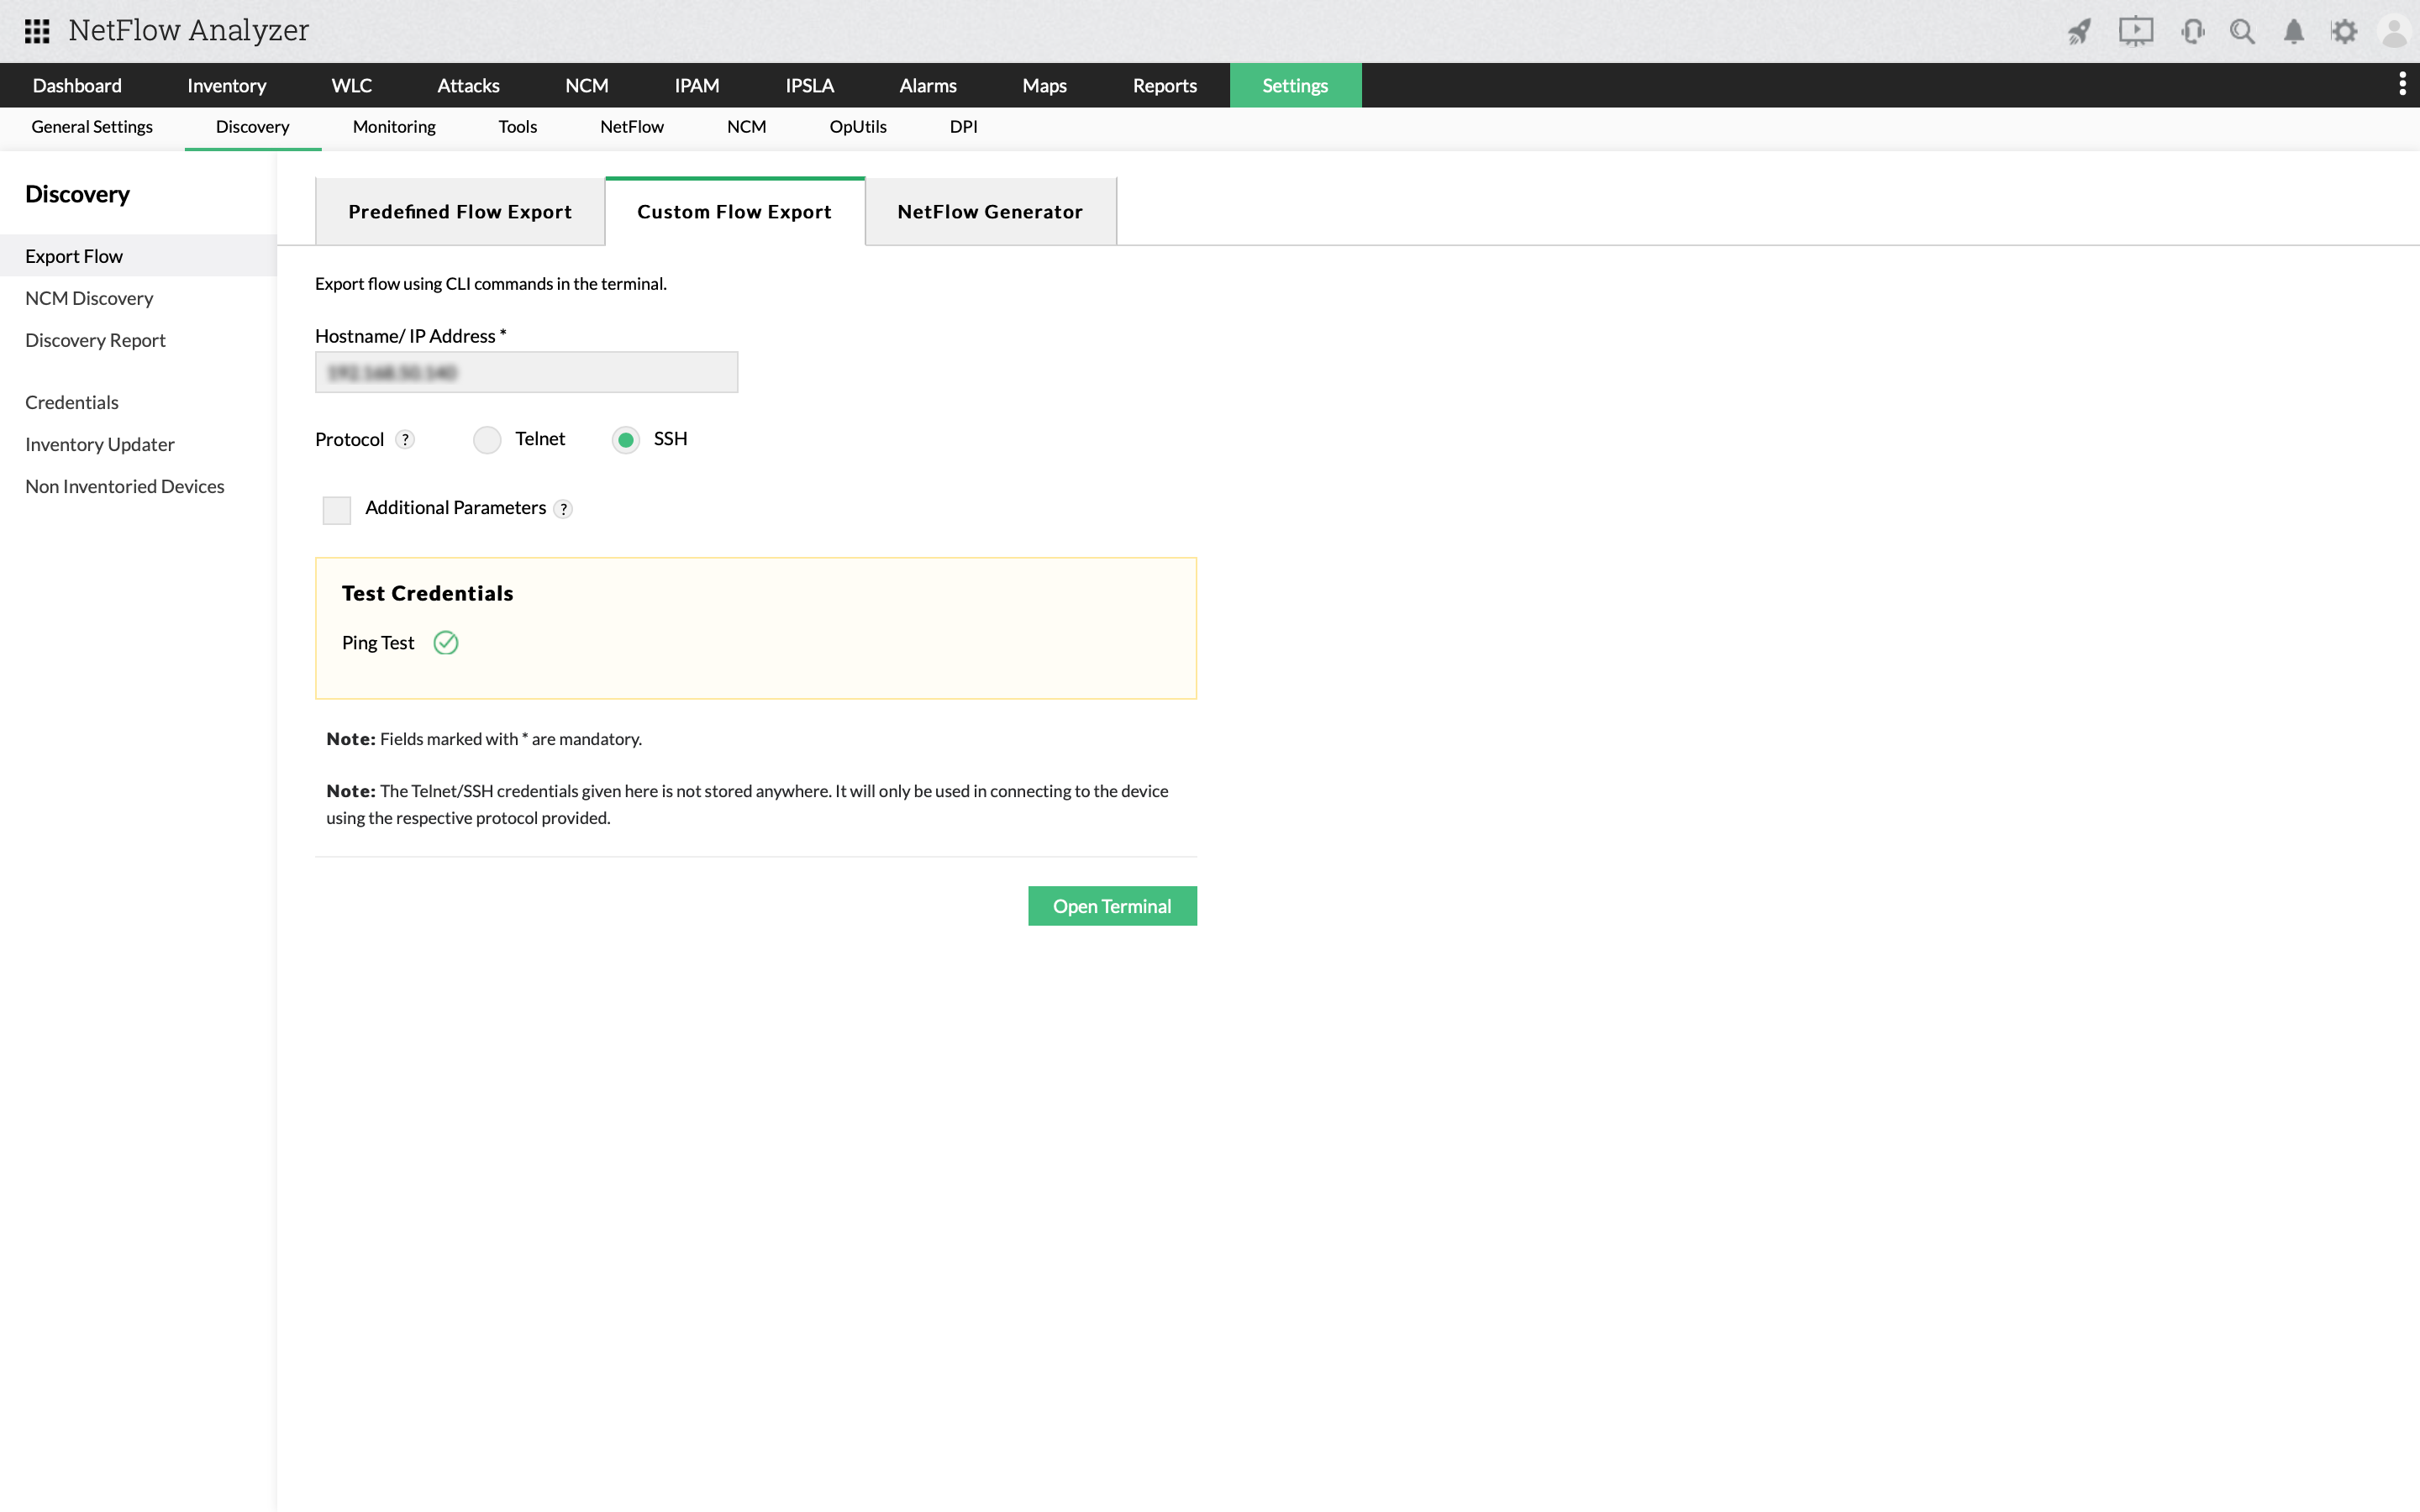2420x1512 pixels.
Task: Open the Inventory main menu item
Action: tap(227, 86)
